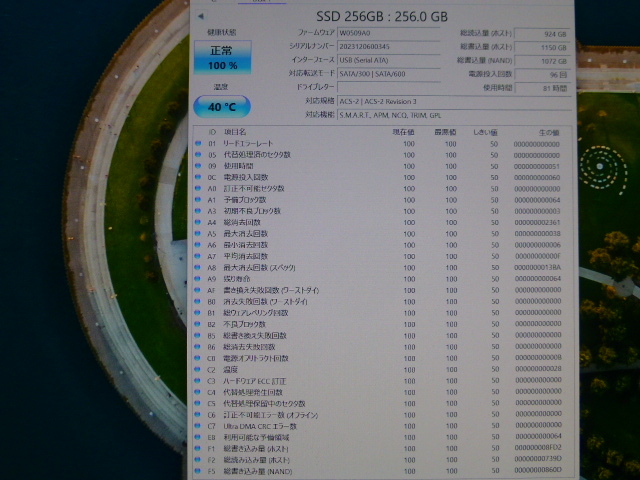Click the status icon for row B2 不良ブロック数
Screen dimensions: 640x480
198,324
